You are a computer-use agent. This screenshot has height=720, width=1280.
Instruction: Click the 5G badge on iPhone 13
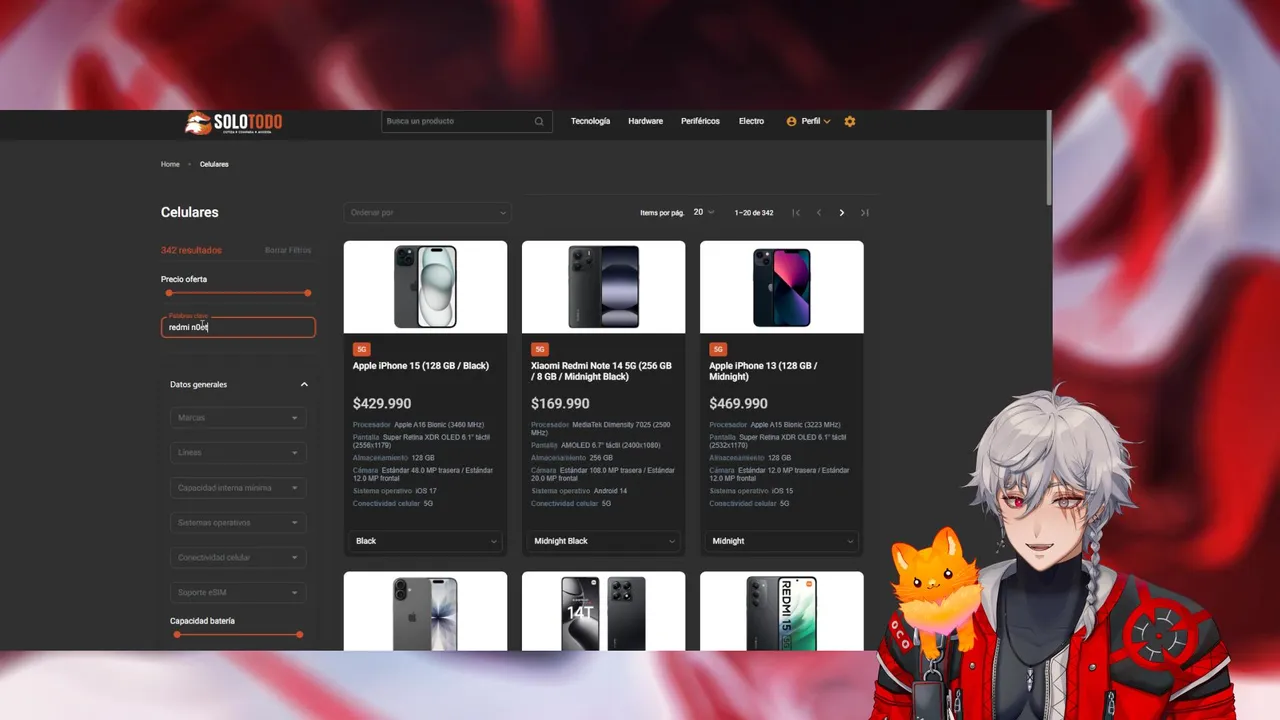coord(718,349)
